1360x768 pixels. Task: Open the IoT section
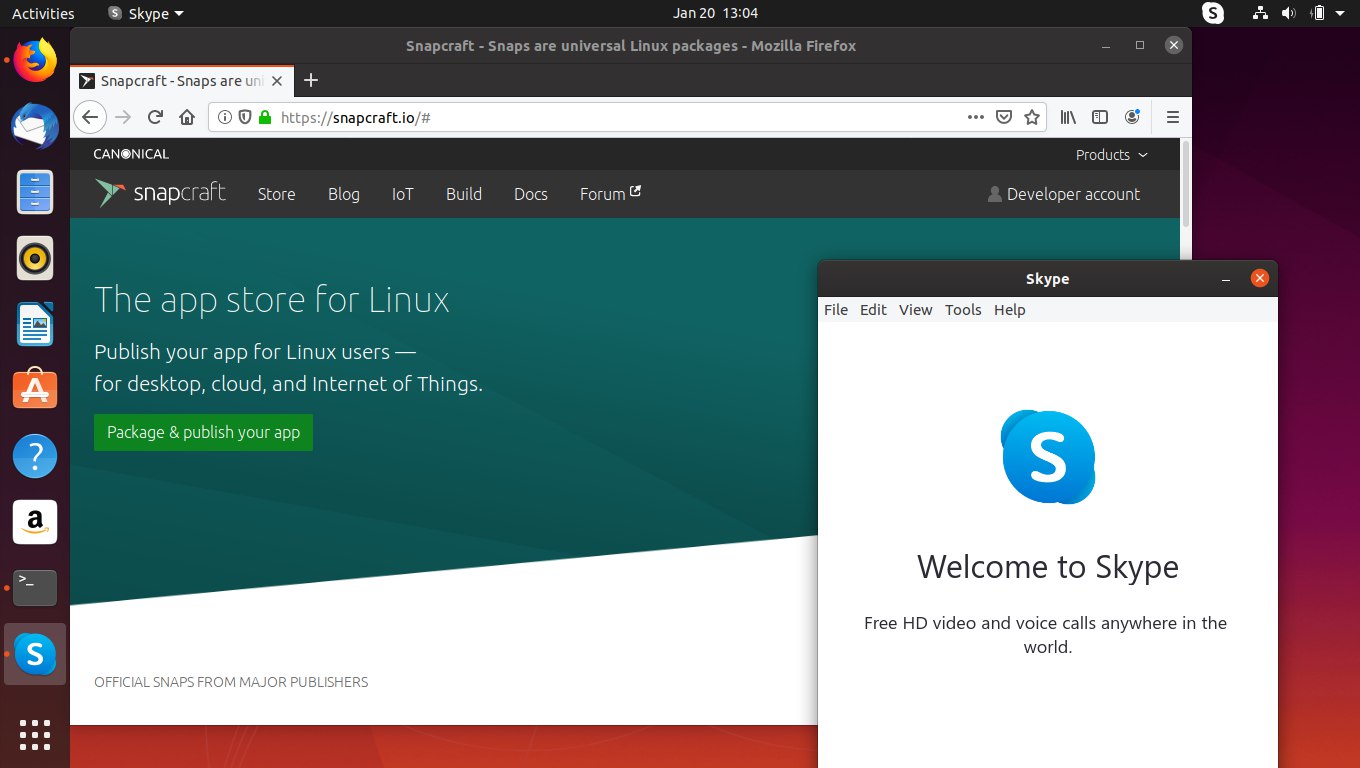402,194
